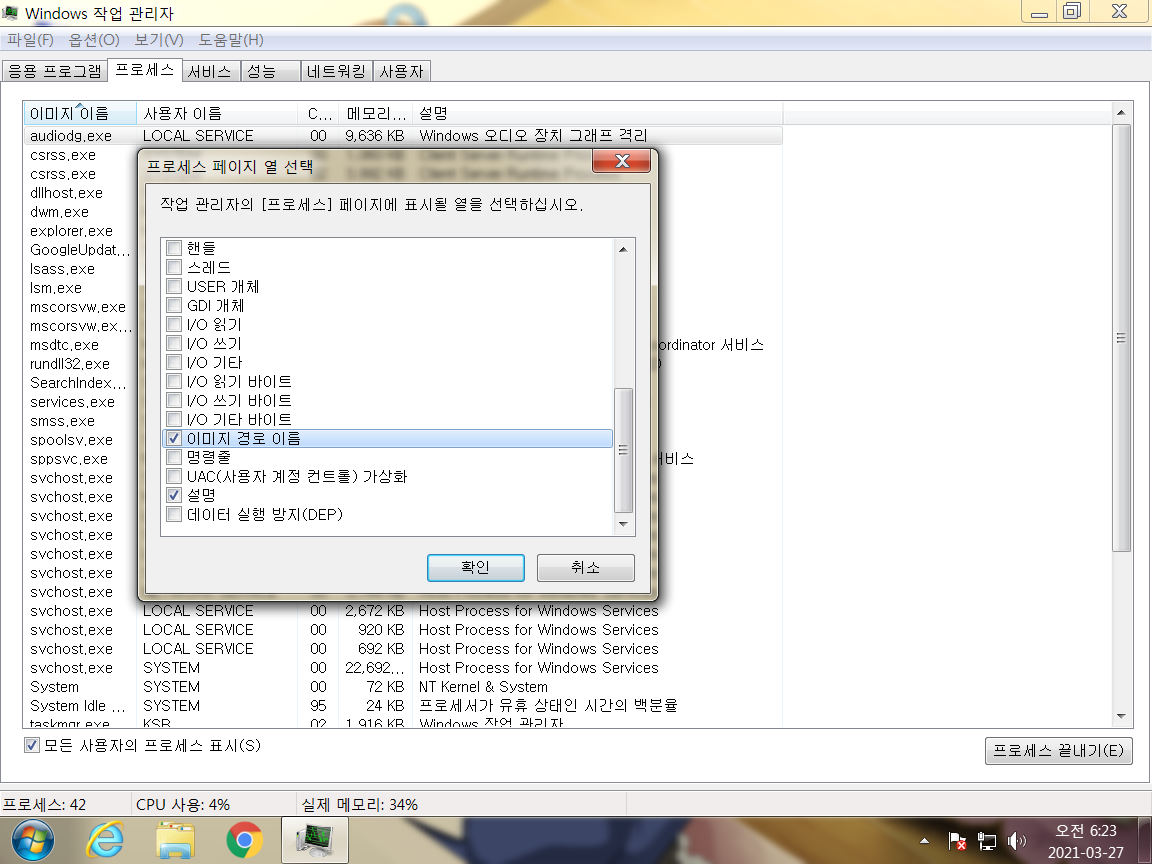Check the 스레드 column checkbox
The height and width of the screenshot is (864, 1152).
(174, 267)
